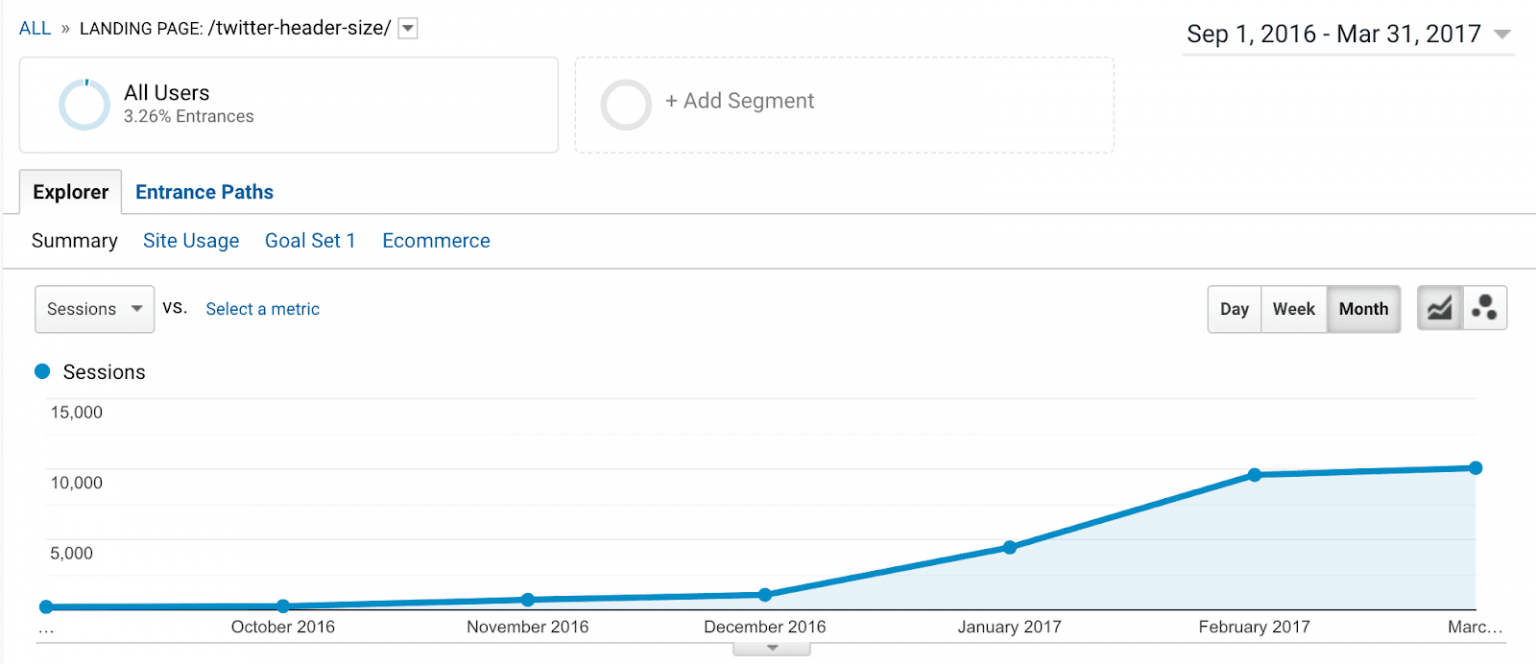1536x664 pixels.
Task: Click Select a metric to compare
Action: coord(262,309)
